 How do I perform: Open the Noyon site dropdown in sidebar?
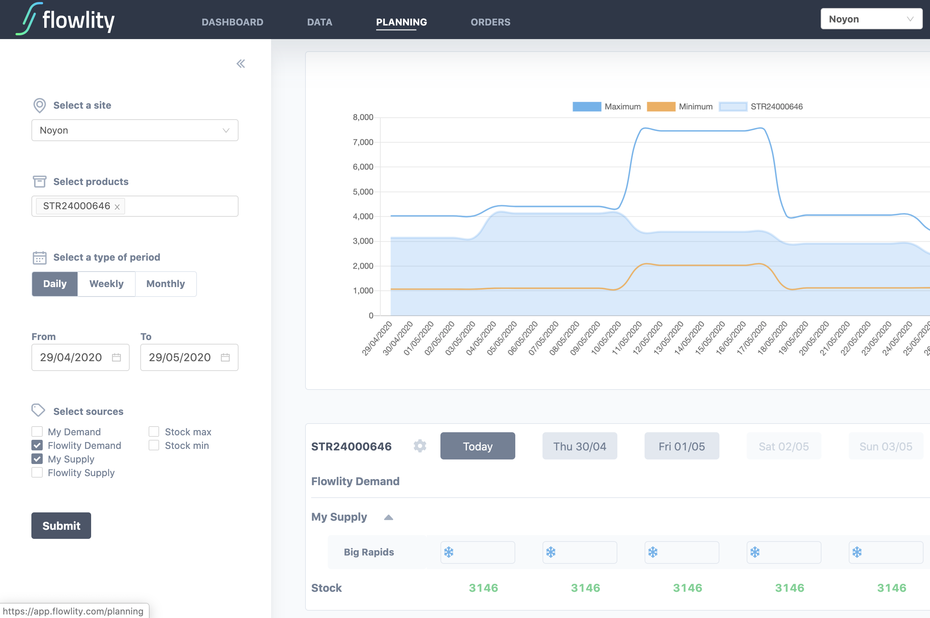tap(135, 130)
